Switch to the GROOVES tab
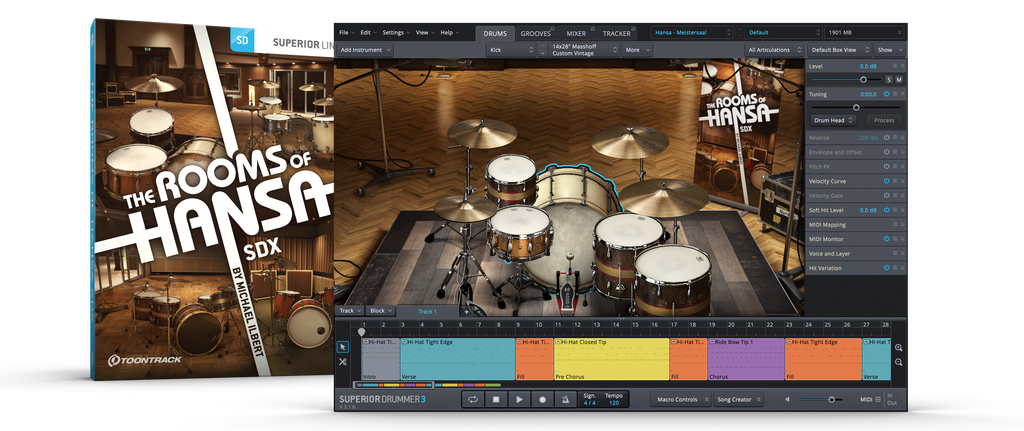Image resolution: width=1024 pixels, height=431 pixels. click(x=536, y=33)
